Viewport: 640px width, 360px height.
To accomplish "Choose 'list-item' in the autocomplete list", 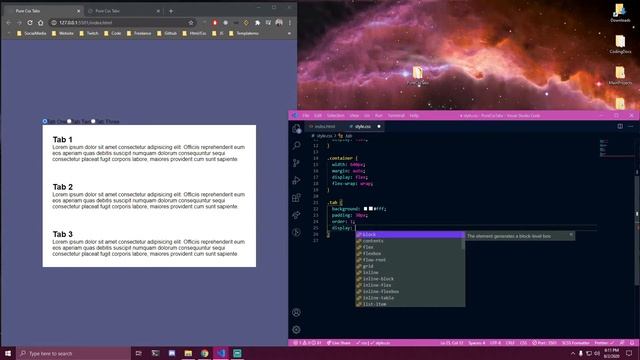I will coord(410,304).
